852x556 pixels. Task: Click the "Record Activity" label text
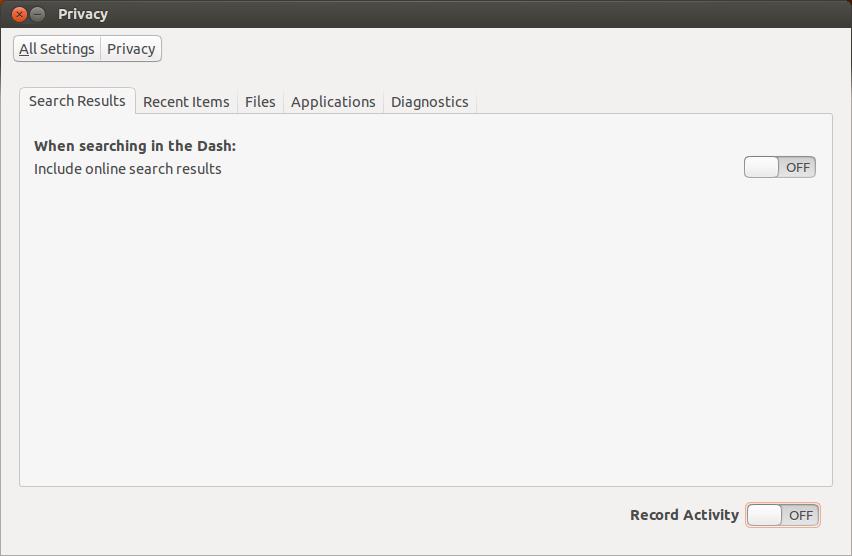[x=684, y=515]
